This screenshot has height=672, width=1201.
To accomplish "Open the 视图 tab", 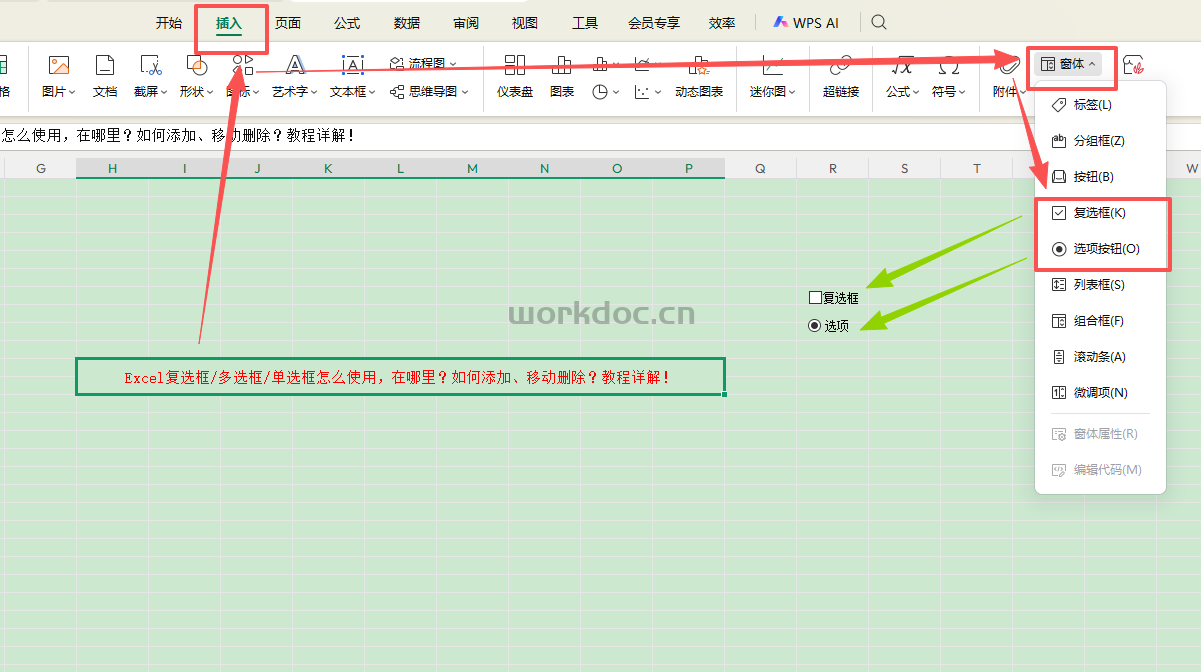I will 525,23.
